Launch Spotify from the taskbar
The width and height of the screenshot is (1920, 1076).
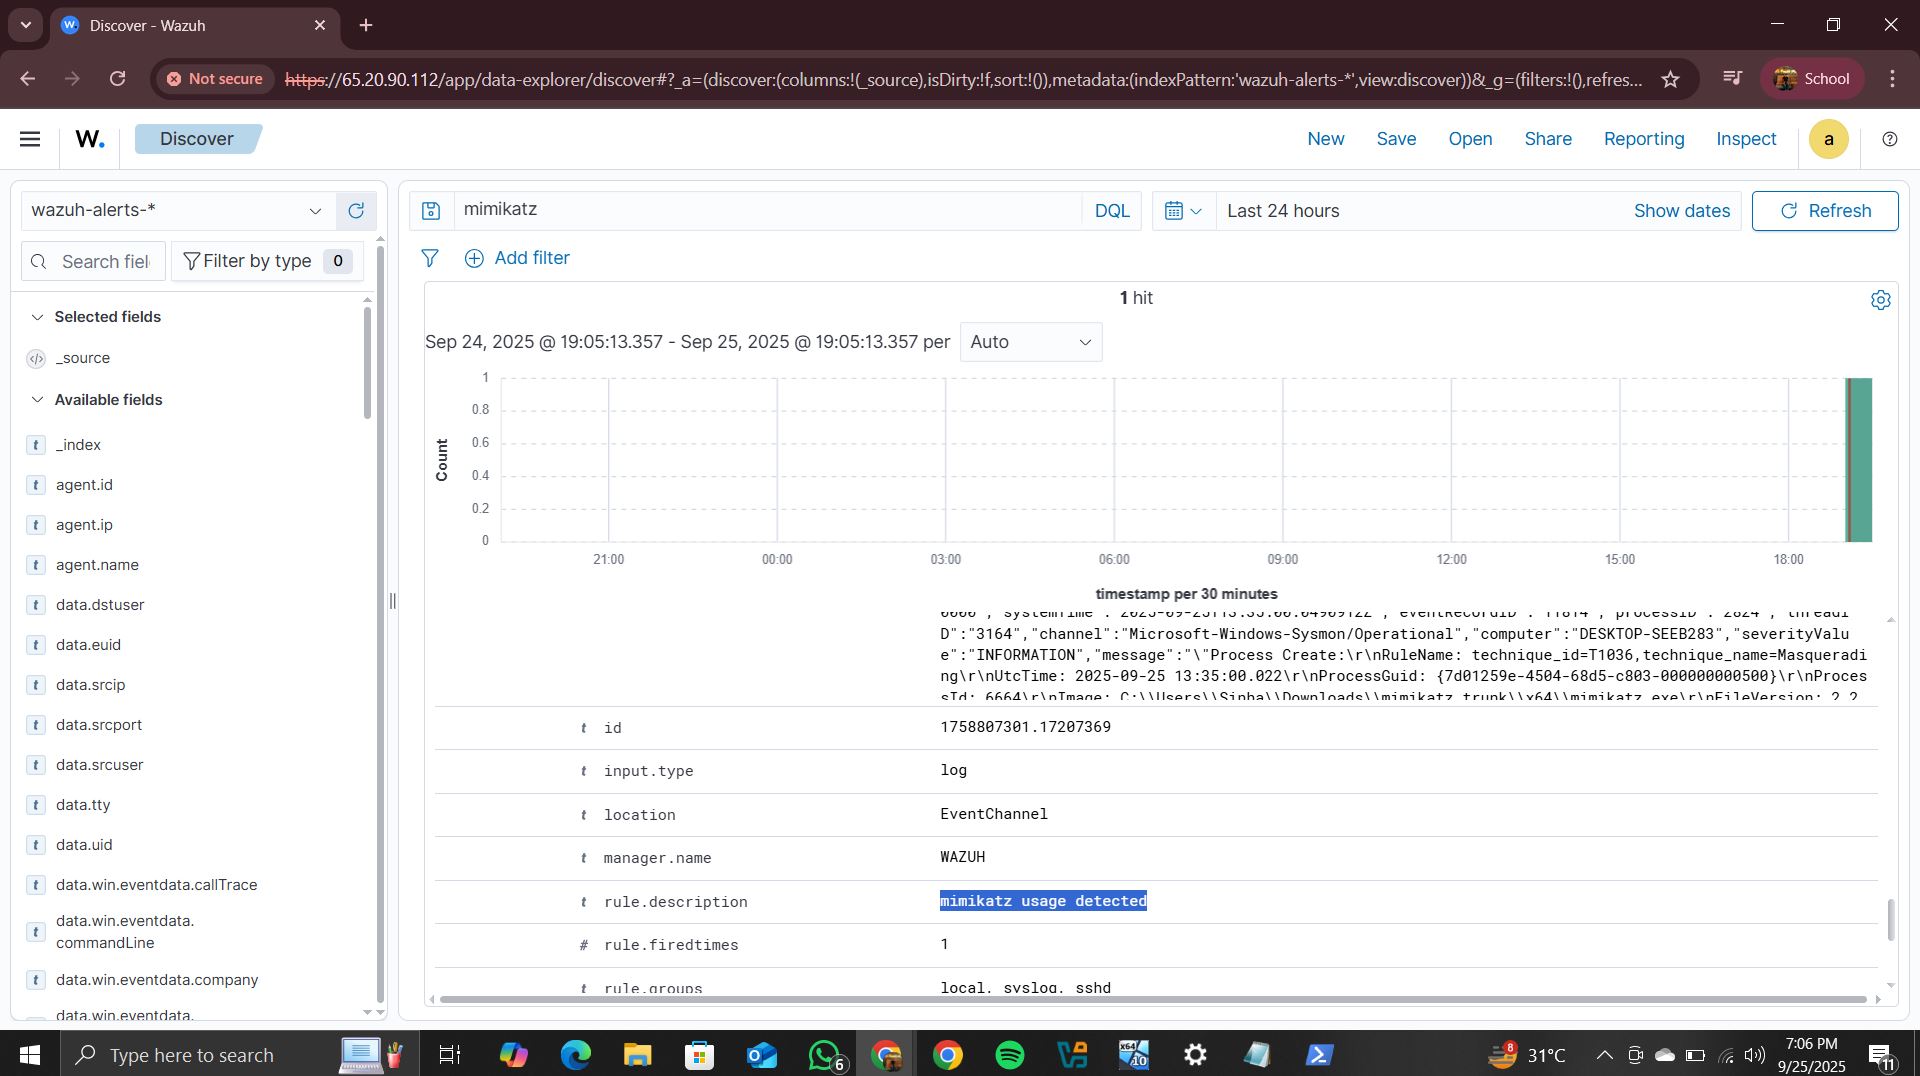(1010, 1054)
